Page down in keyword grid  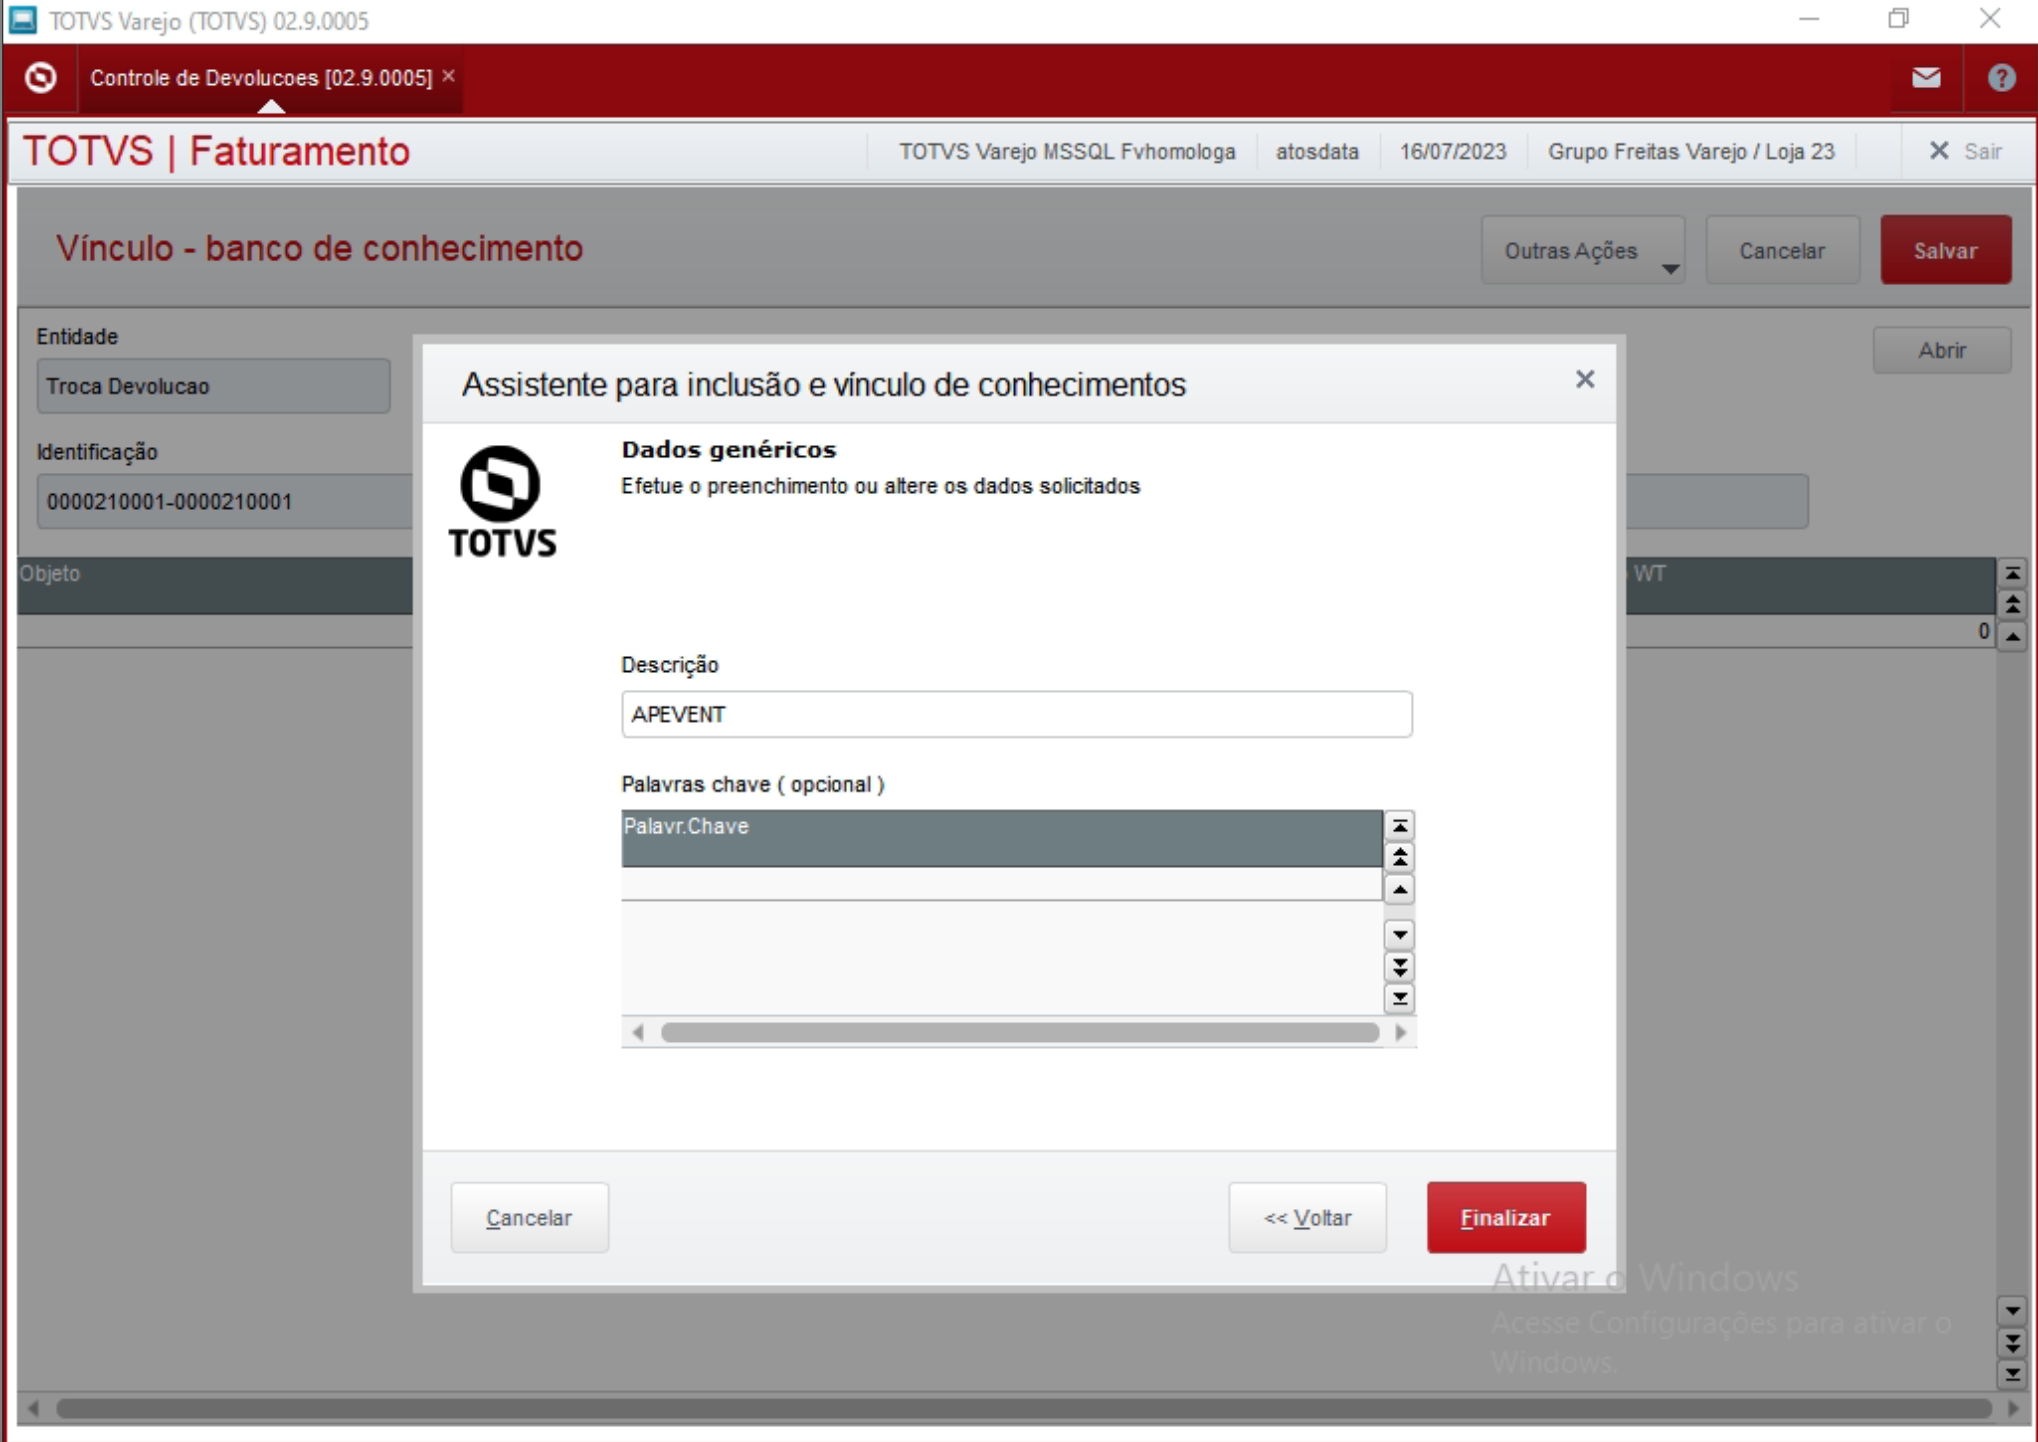[1399, 967]
